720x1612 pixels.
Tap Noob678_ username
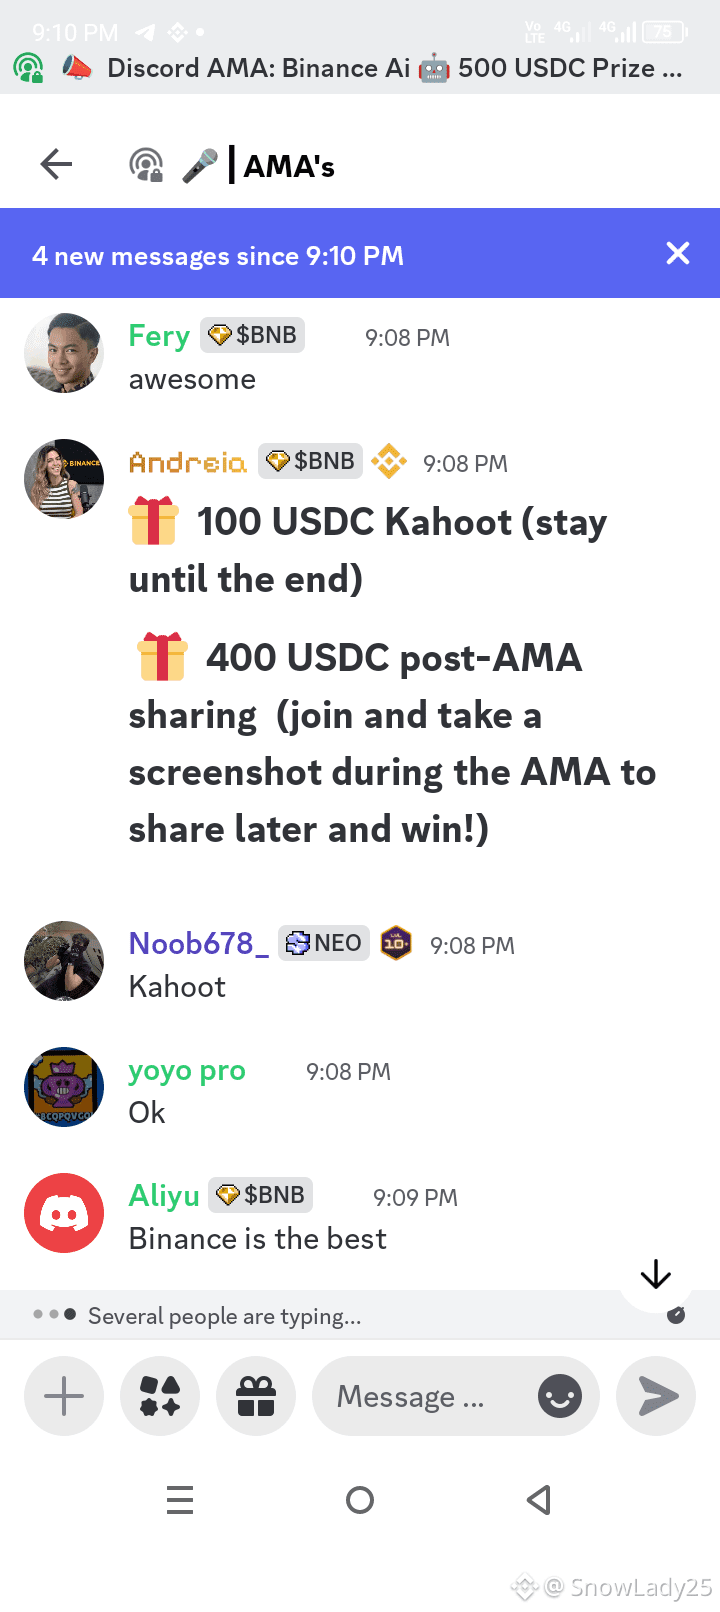(198, 943)
